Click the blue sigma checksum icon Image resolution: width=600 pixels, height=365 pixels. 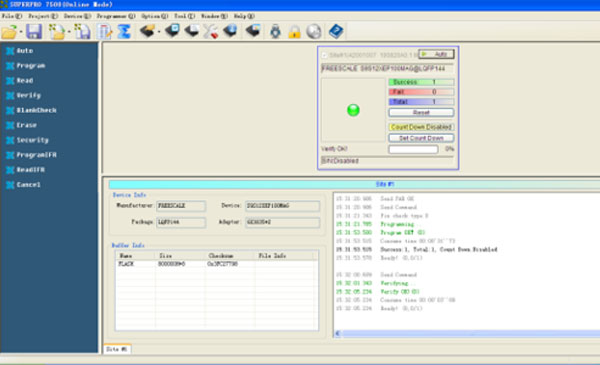tap(124, 31)
